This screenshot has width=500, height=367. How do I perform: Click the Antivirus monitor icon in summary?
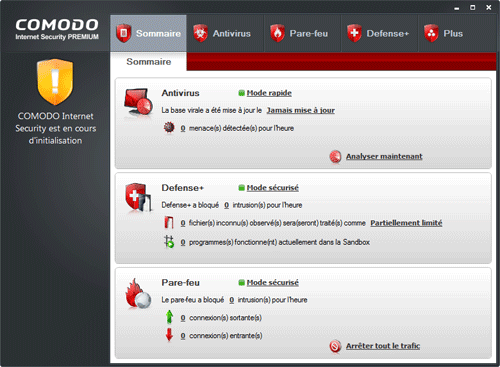[138, 102]
